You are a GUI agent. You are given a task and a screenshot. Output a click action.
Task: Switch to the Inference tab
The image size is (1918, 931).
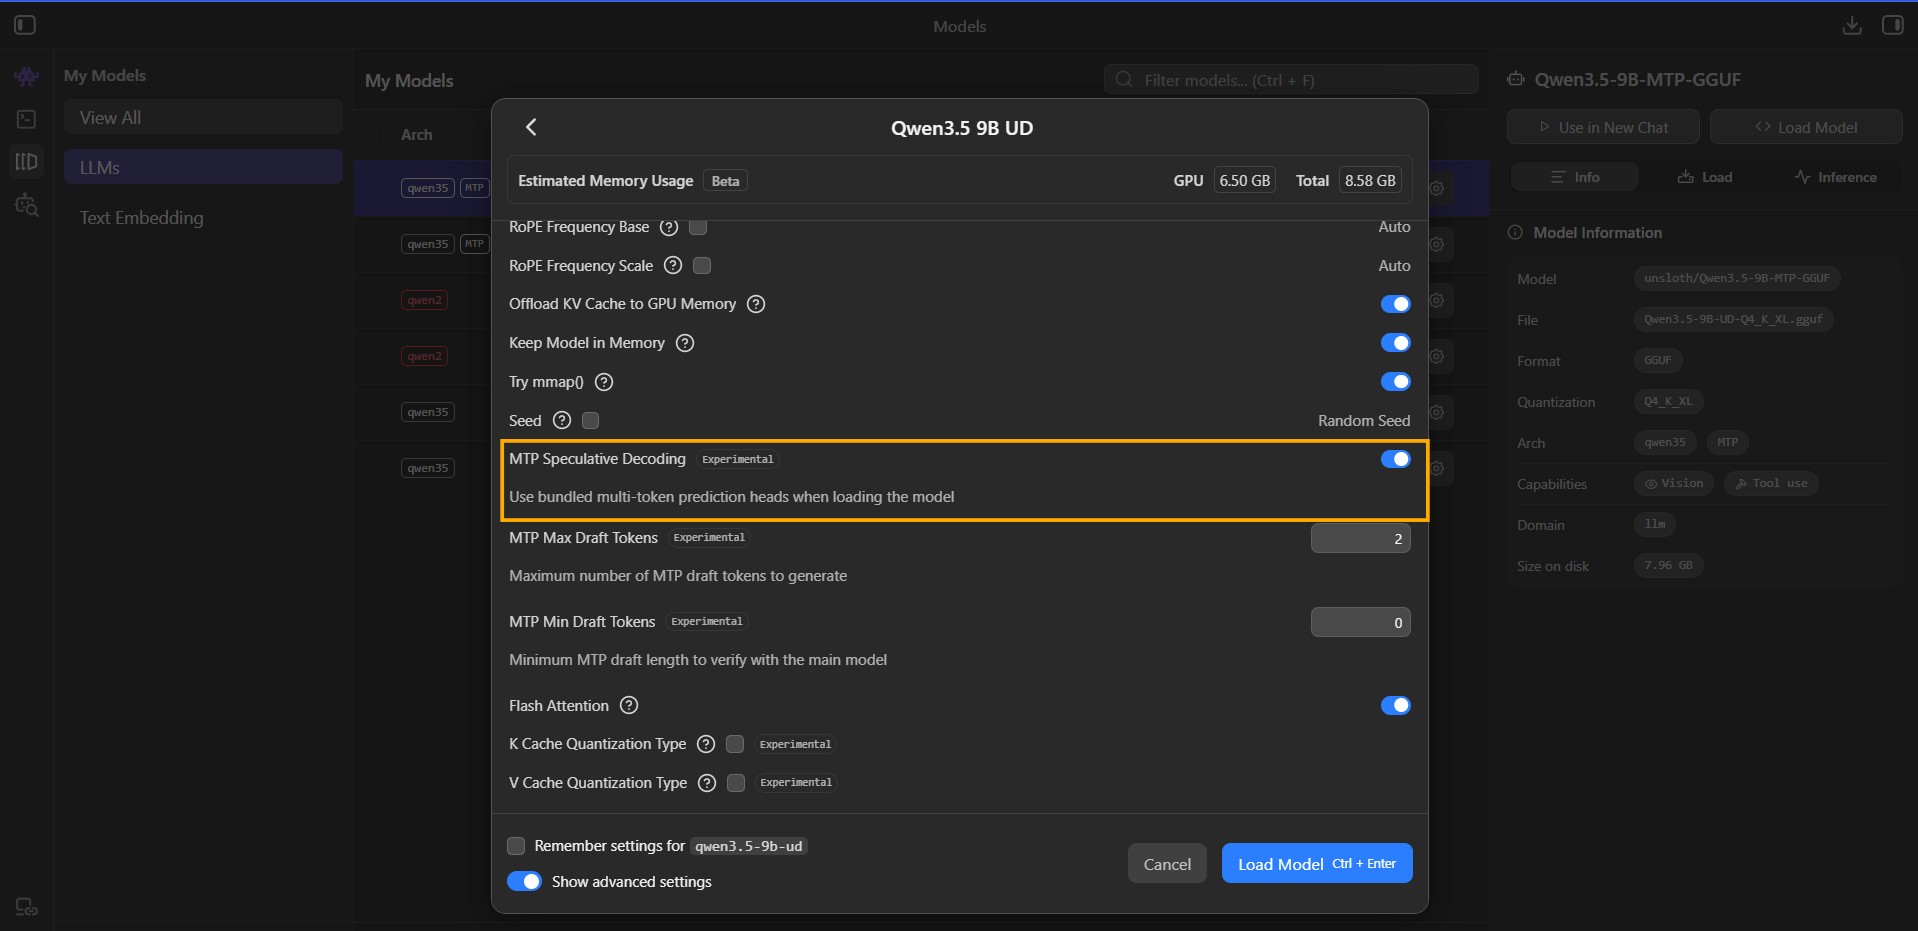[x=1835, y=177]
